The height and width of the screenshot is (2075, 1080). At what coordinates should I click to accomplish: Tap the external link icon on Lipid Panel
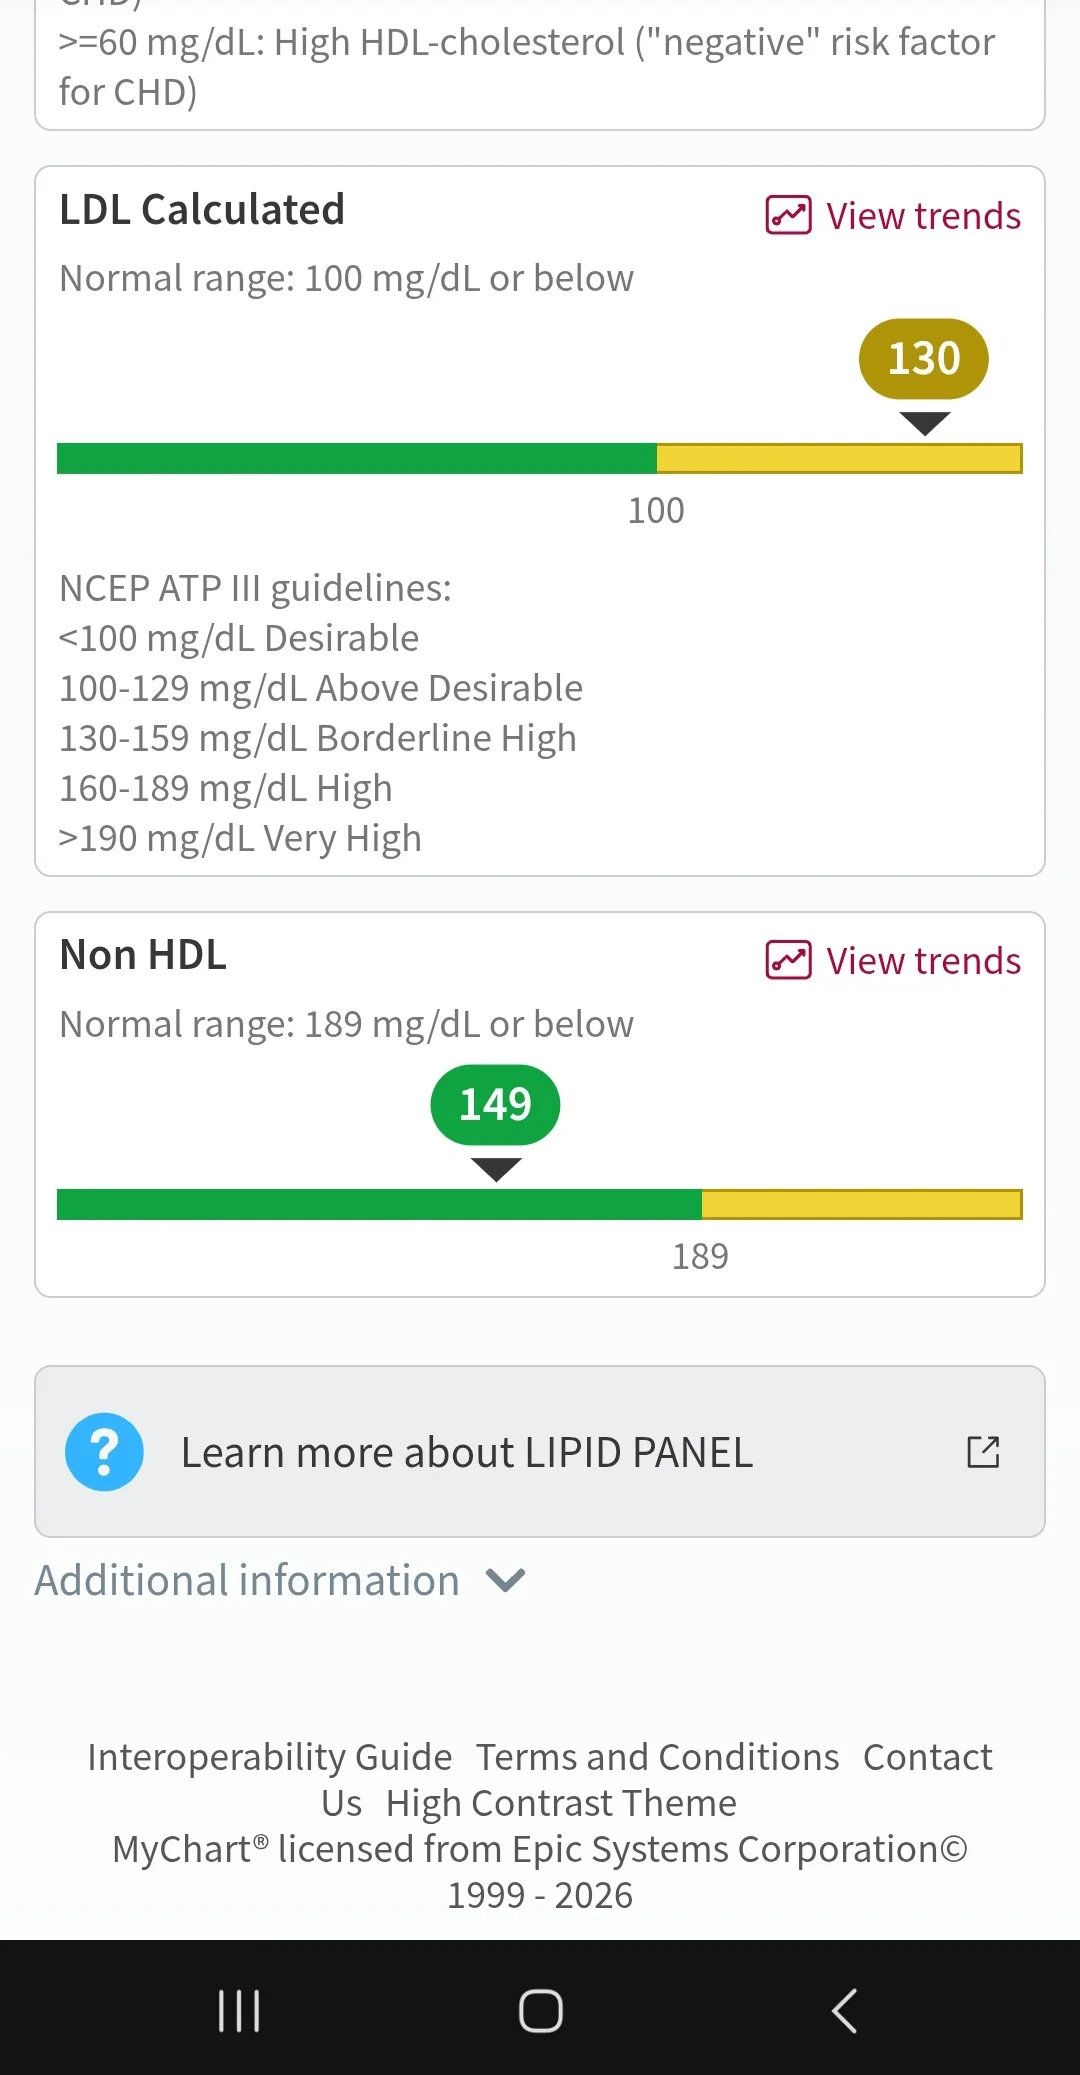[x=983, y=1452]
